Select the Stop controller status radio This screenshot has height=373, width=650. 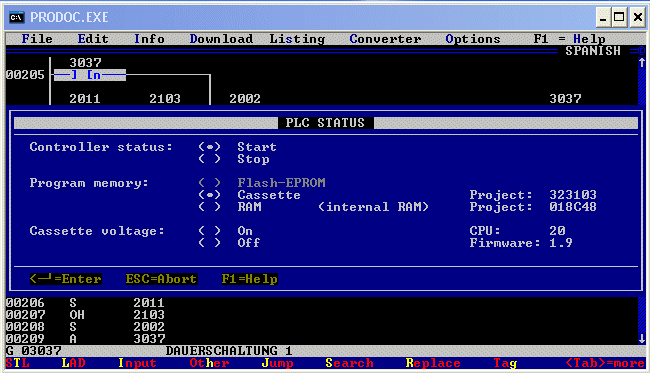click(x=210, y=159)
